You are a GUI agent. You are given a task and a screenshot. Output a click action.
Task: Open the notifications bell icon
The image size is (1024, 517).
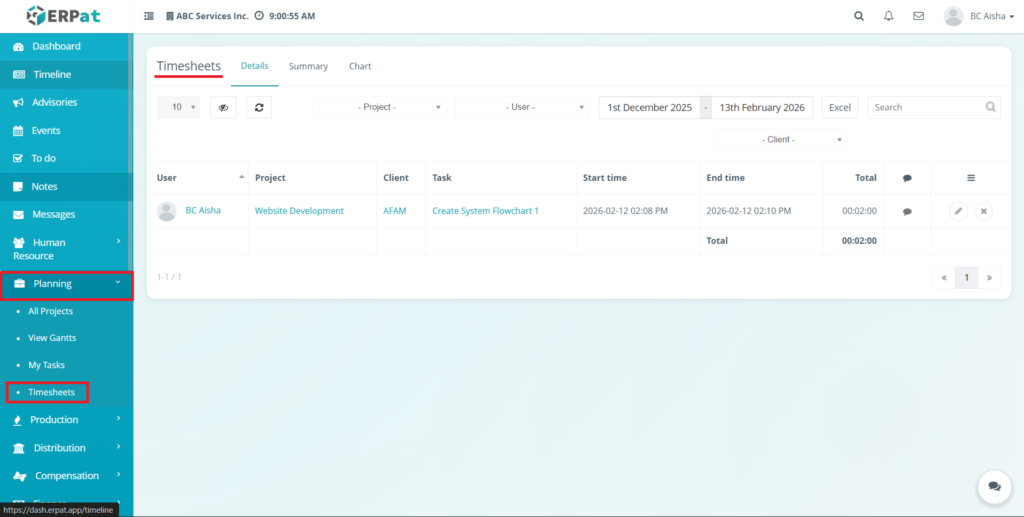(888, 16)
